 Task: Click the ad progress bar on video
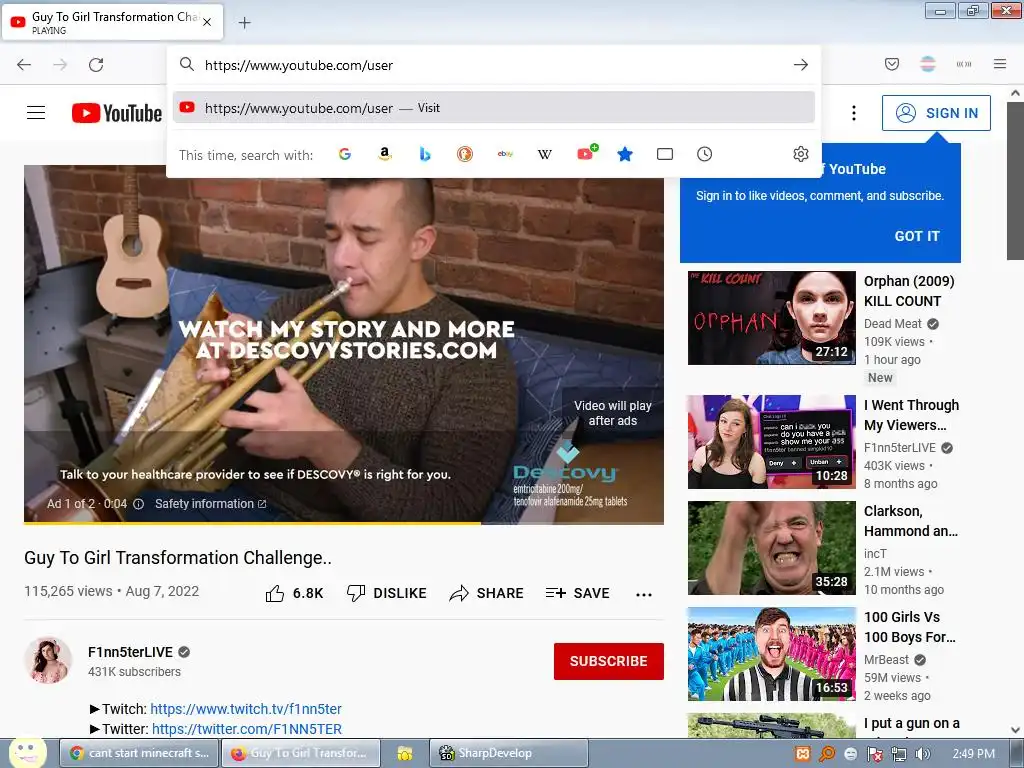(344, 522)
